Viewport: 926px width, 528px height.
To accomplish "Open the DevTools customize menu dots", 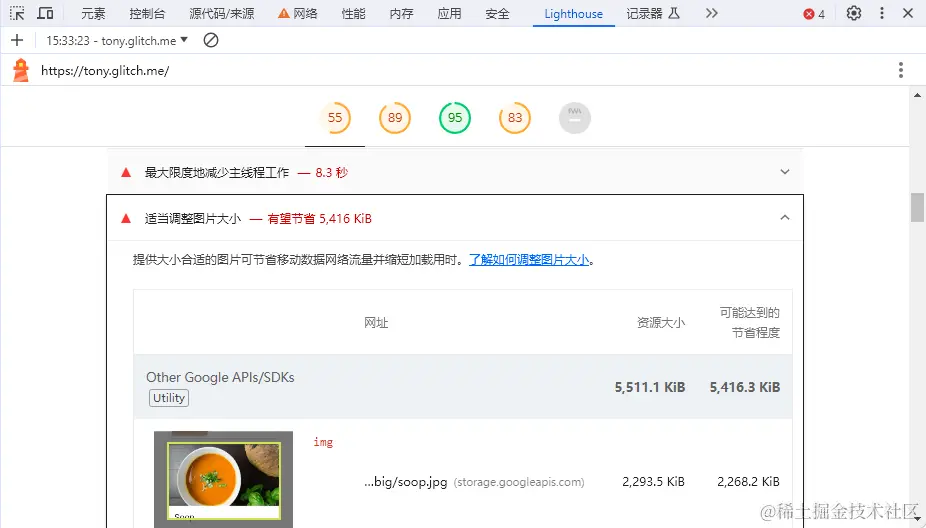I will tap(882, 13).
